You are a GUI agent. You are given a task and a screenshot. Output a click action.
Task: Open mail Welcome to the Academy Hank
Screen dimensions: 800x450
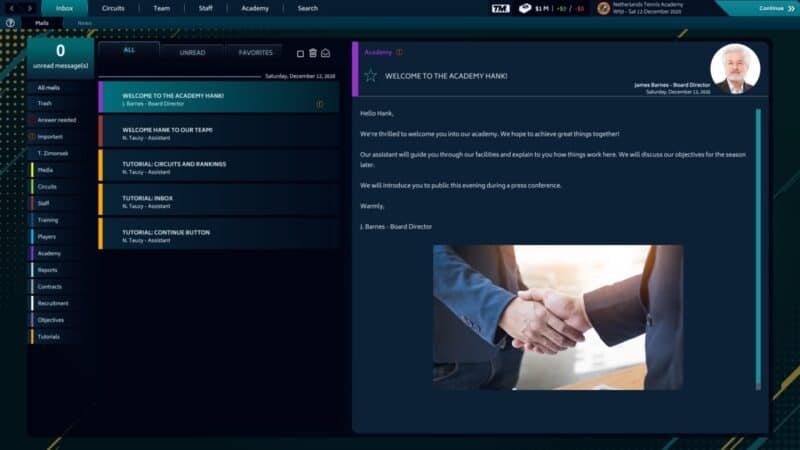pyautogui.click(x=219, y=97)
